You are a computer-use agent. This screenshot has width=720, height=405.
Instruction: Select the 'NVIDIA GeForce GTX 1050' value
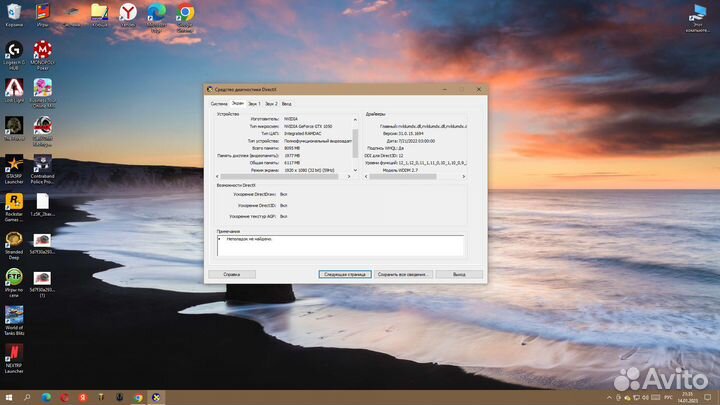(x=308, y=126)
